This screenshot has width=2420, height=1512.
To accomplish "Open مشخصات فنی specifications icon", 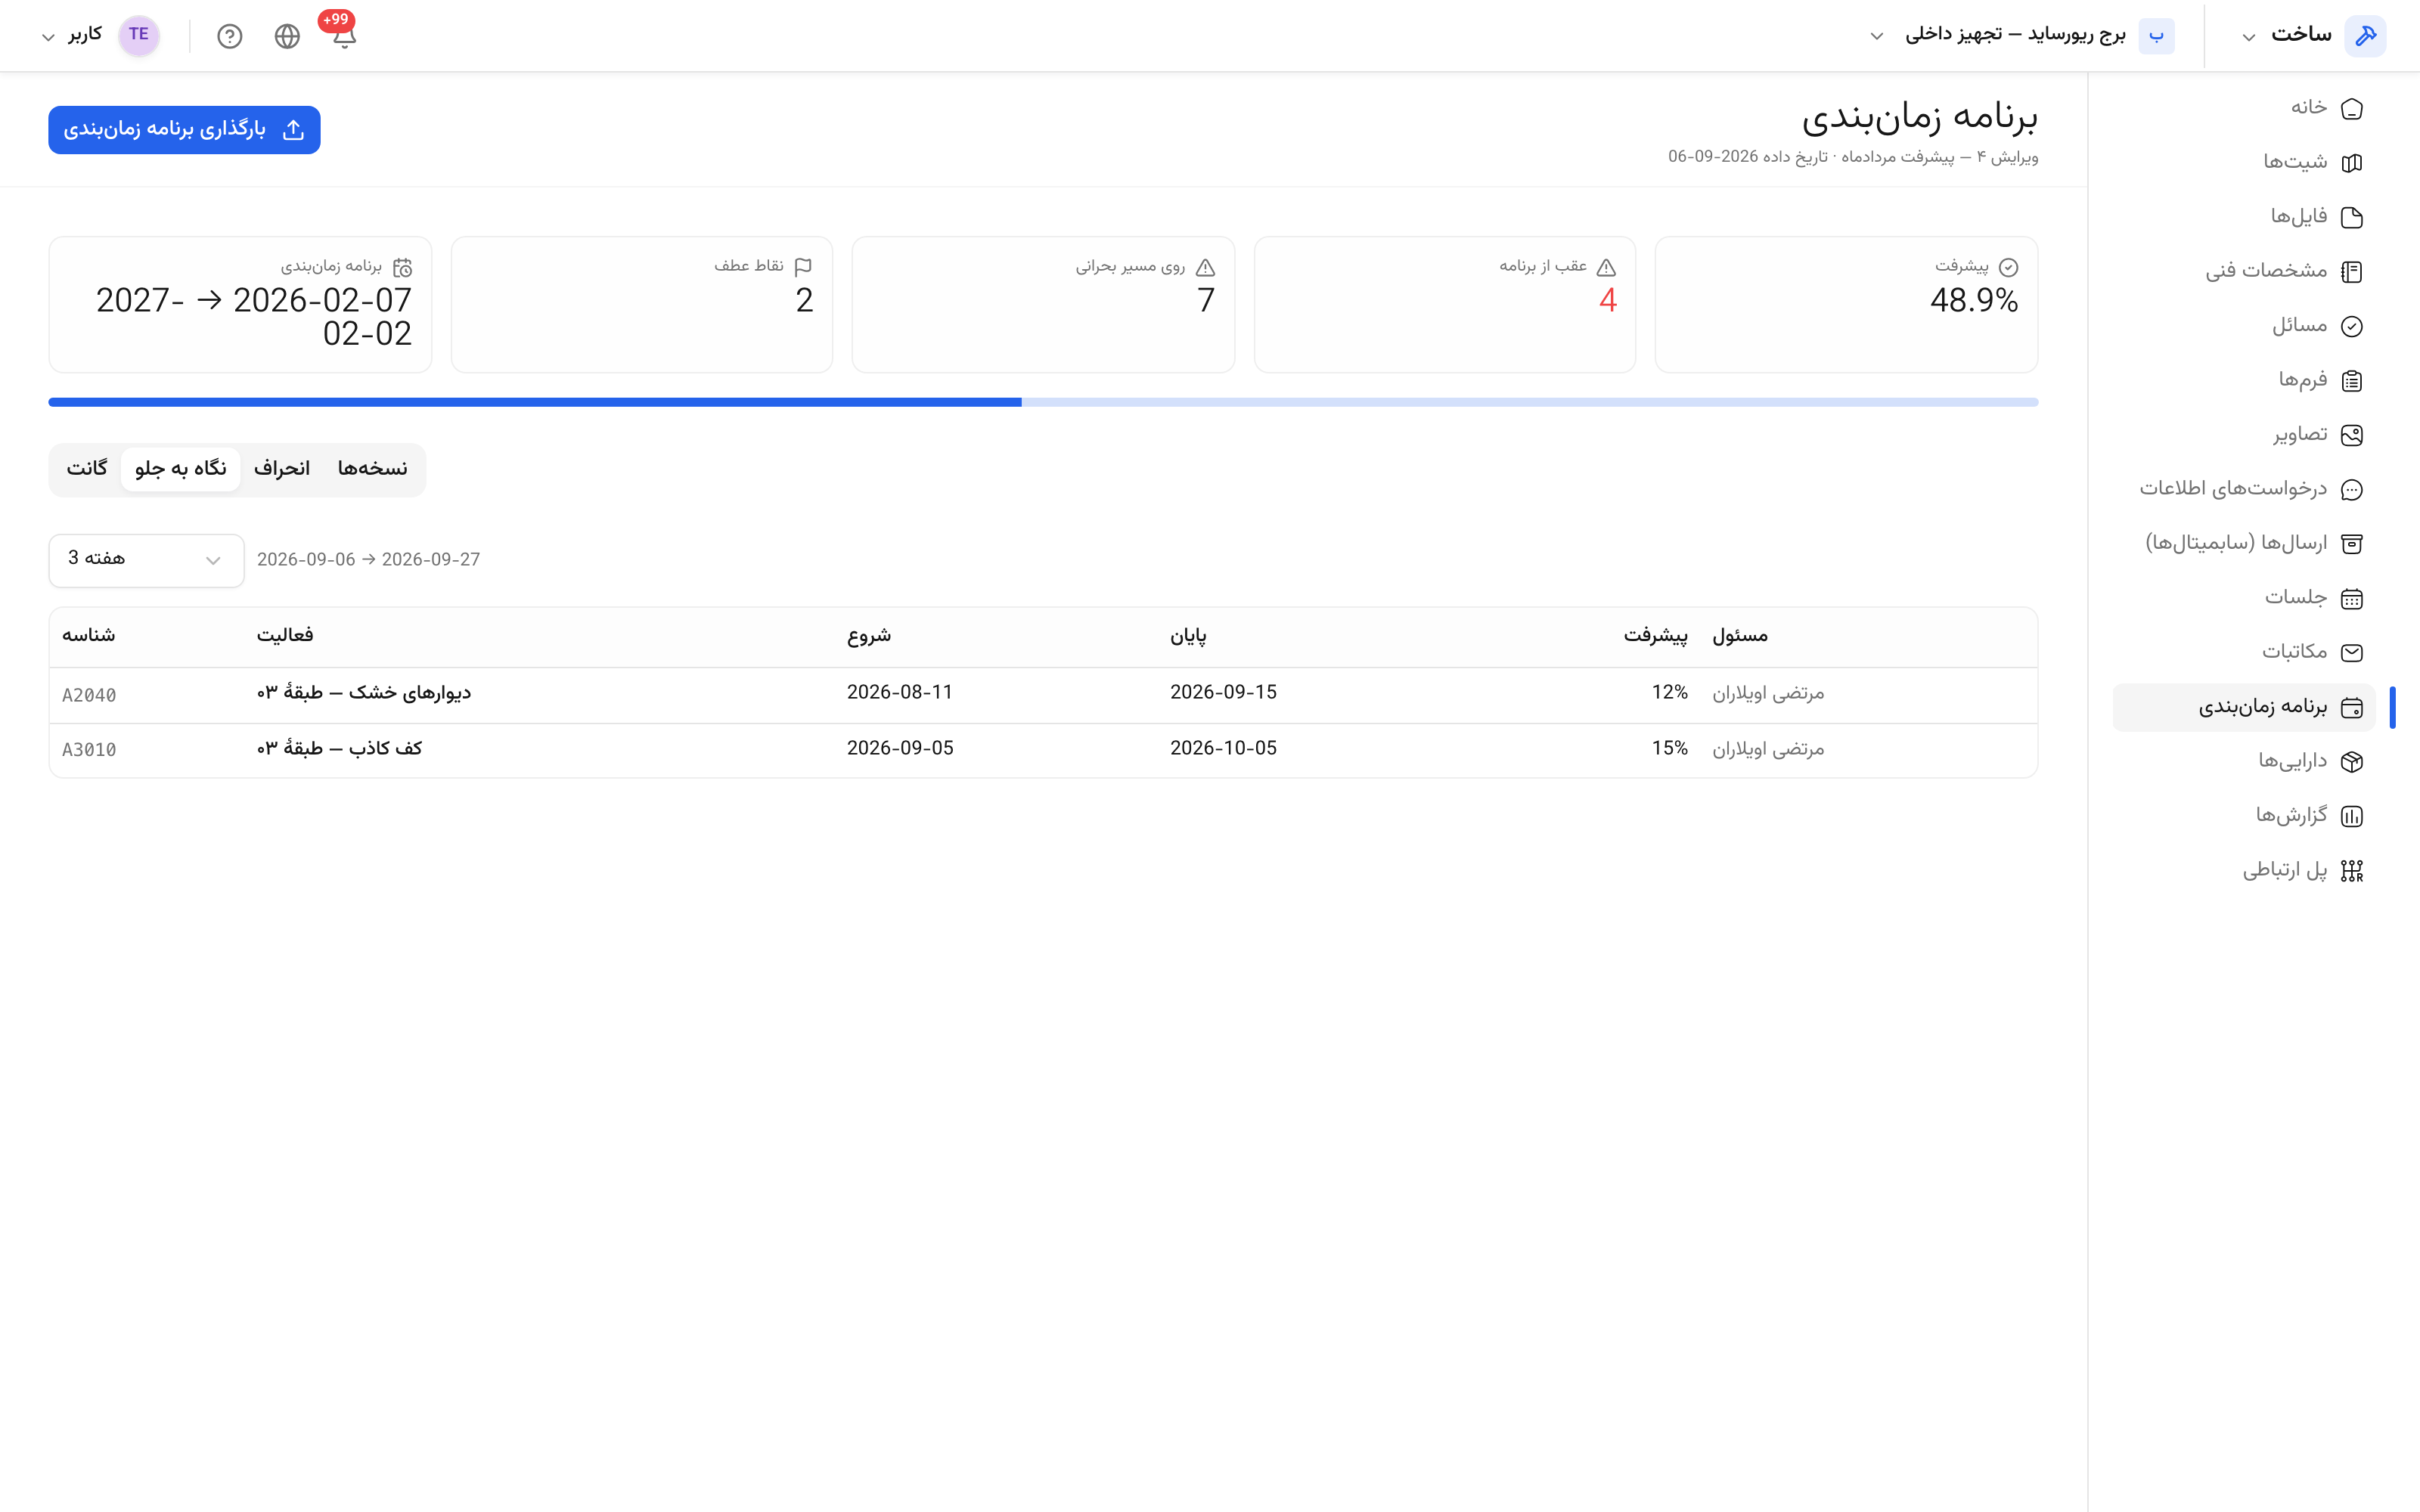I will coord(2352,272).
